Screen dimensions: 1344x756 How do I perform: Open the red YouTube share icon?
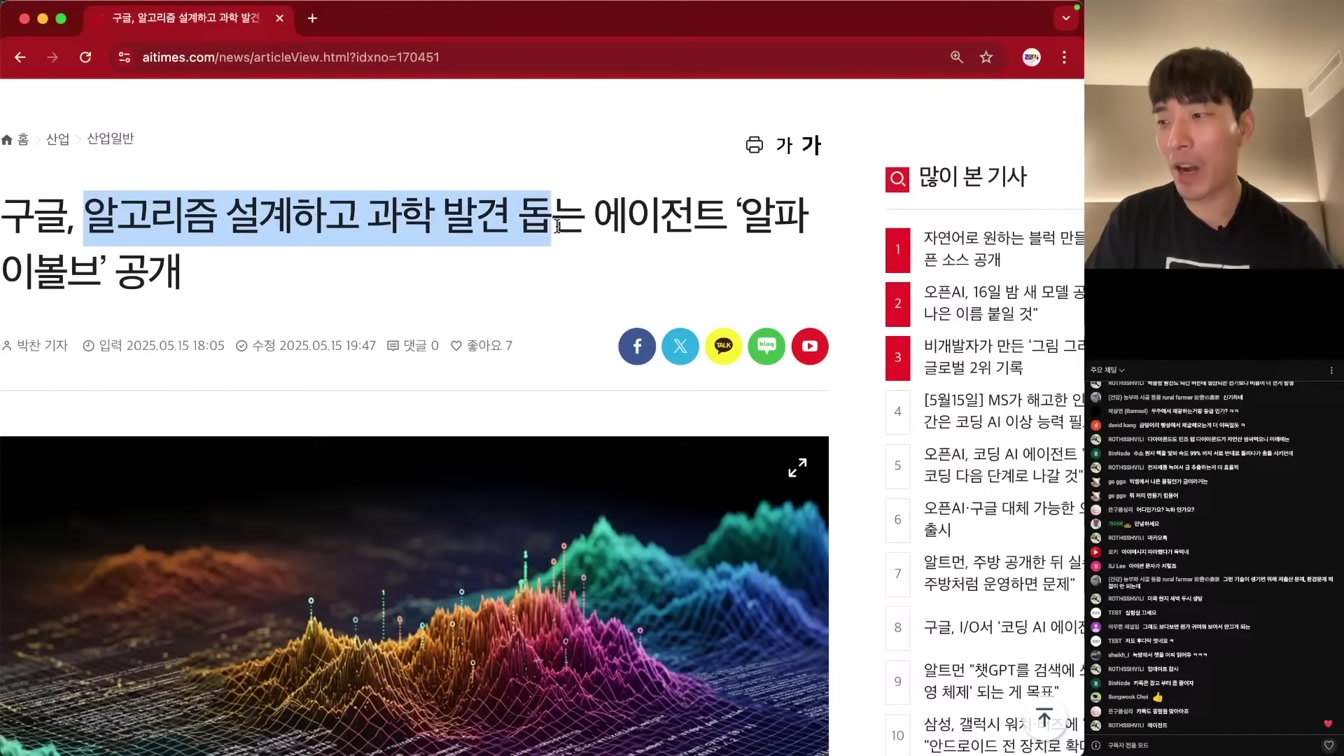[810, 346]
